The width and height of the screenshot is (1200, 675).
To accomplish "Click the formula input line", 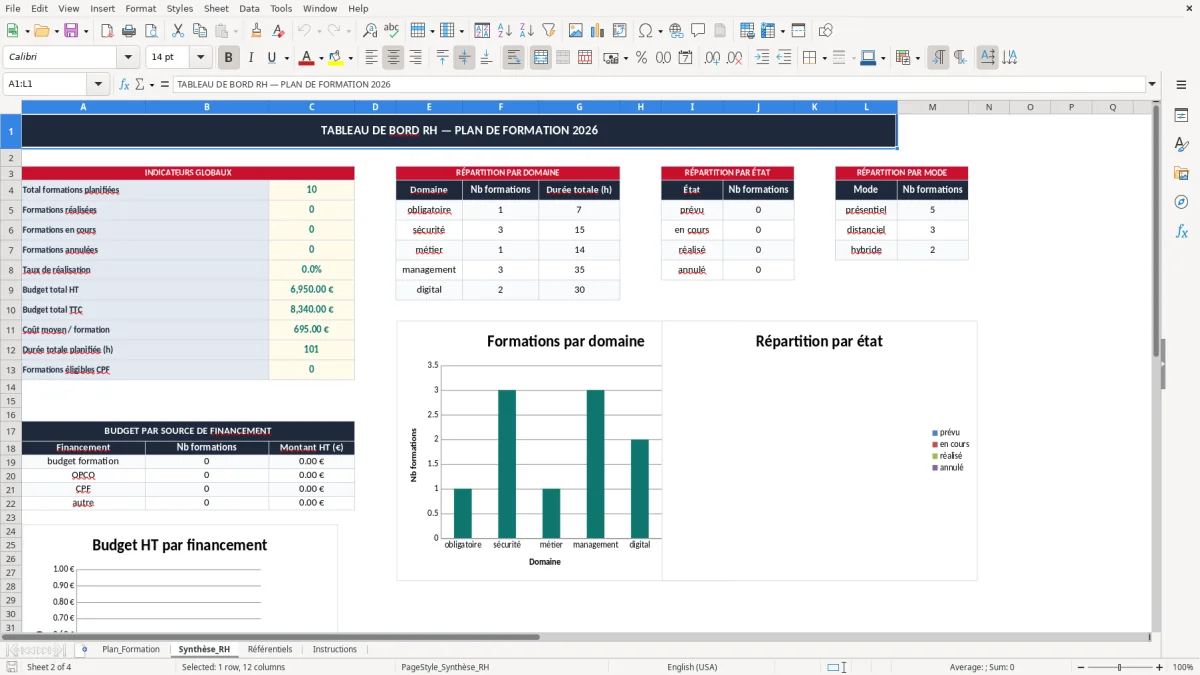I will click(x=659, y=84).
